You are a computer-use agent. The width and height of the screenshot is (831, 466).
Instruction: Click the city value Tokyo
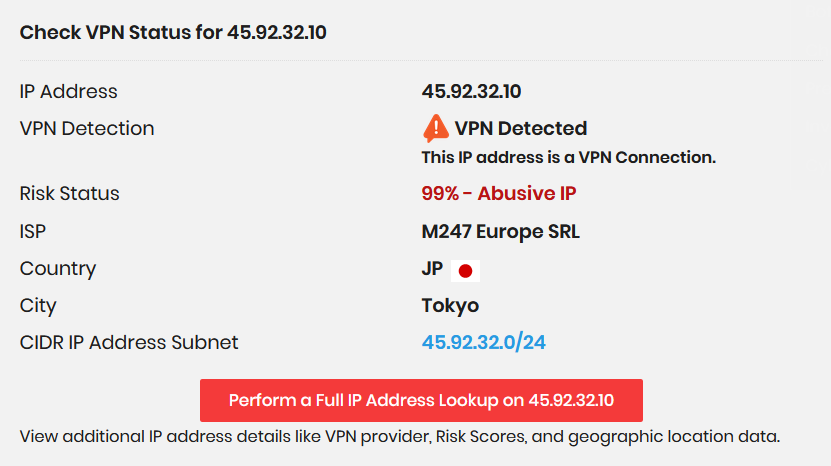[x=450, y=306]
